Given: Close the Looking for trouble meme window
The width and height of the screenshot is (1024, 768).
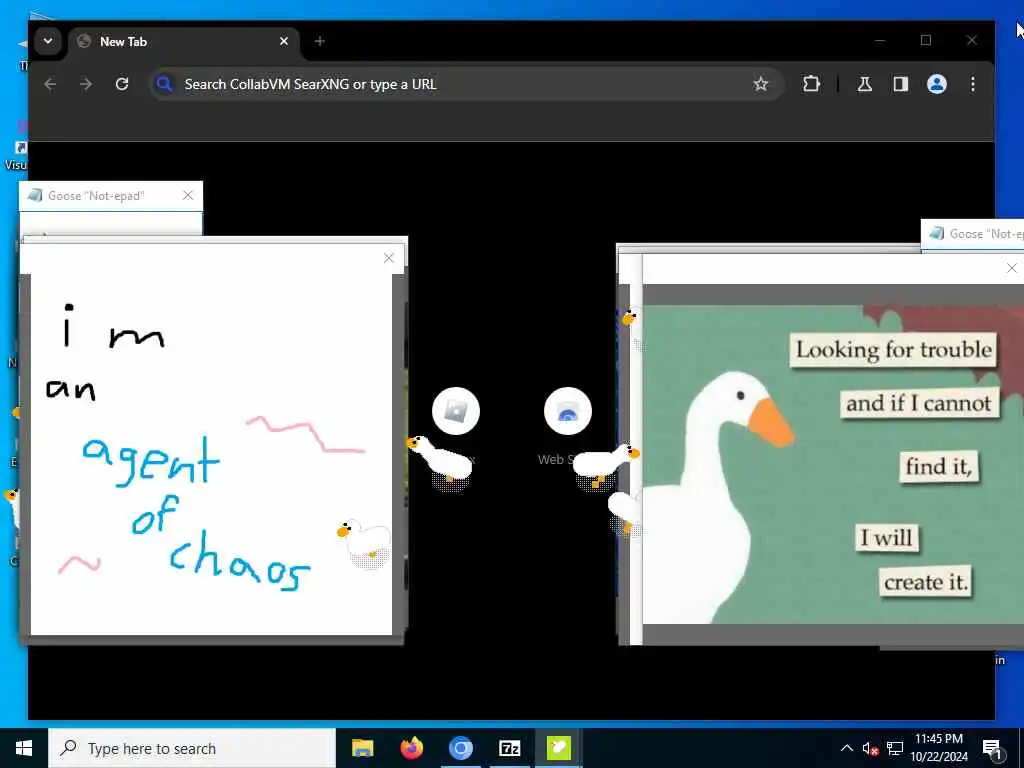Looking at the screenshot, I should tap(1012, 268).
